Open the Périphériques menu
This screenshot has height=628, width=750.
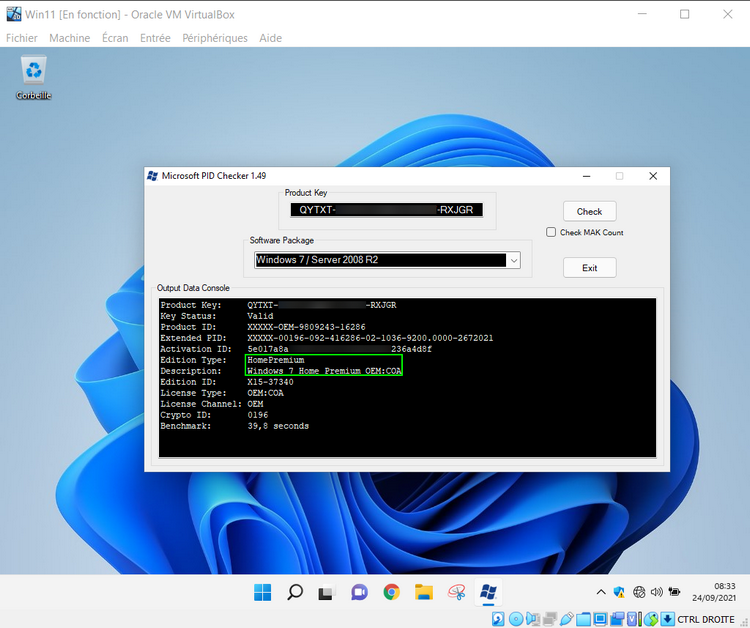tap(215, 38)
